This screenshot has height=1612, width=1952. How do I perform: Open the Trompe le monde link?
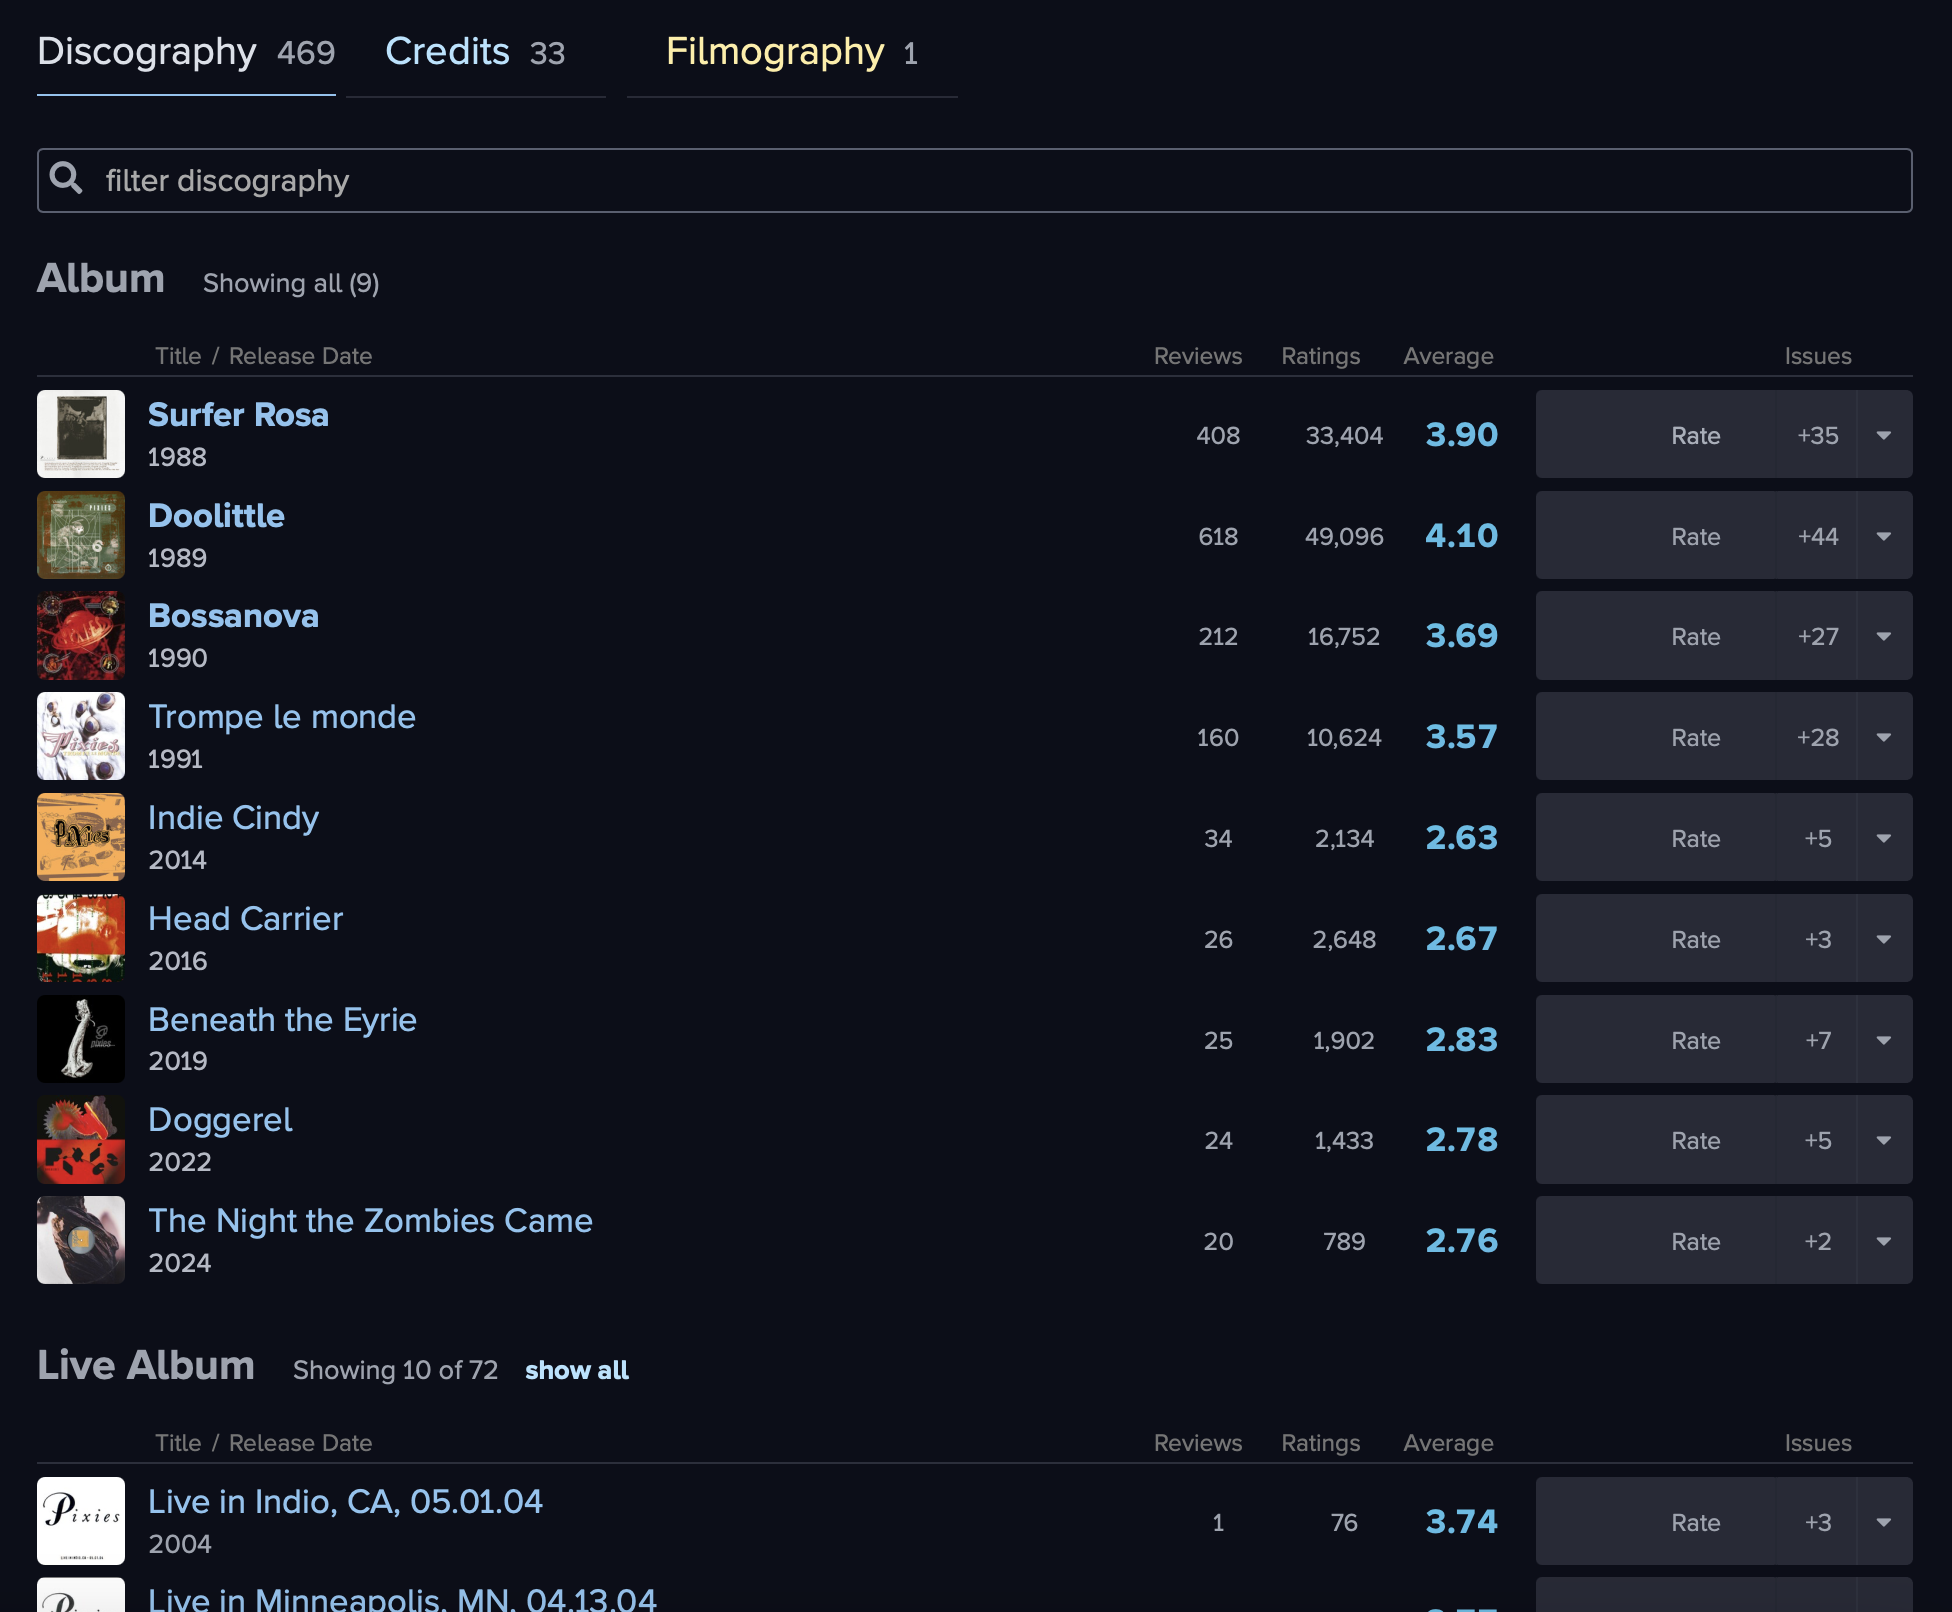tap(281, 717)
